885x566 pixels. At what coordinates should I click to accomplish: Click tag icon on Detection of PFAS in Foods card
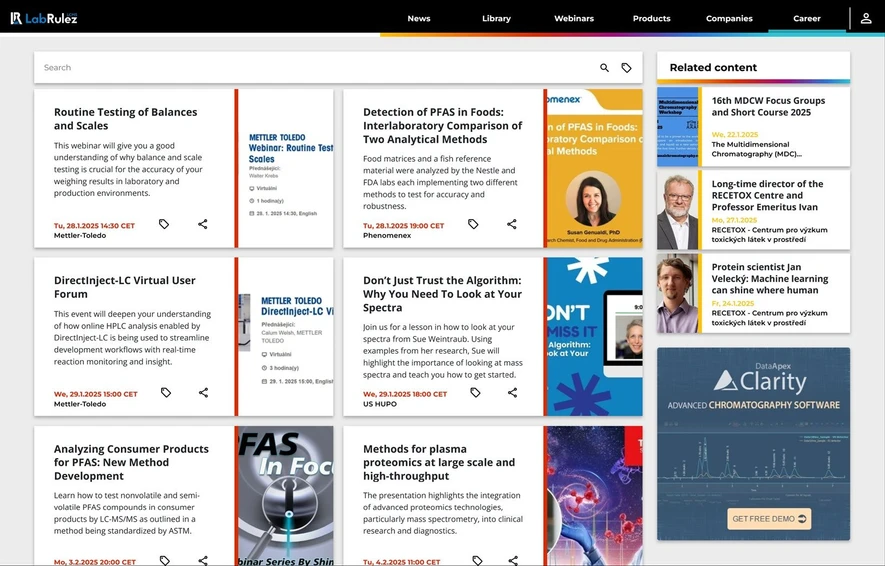tap(473, 224)
